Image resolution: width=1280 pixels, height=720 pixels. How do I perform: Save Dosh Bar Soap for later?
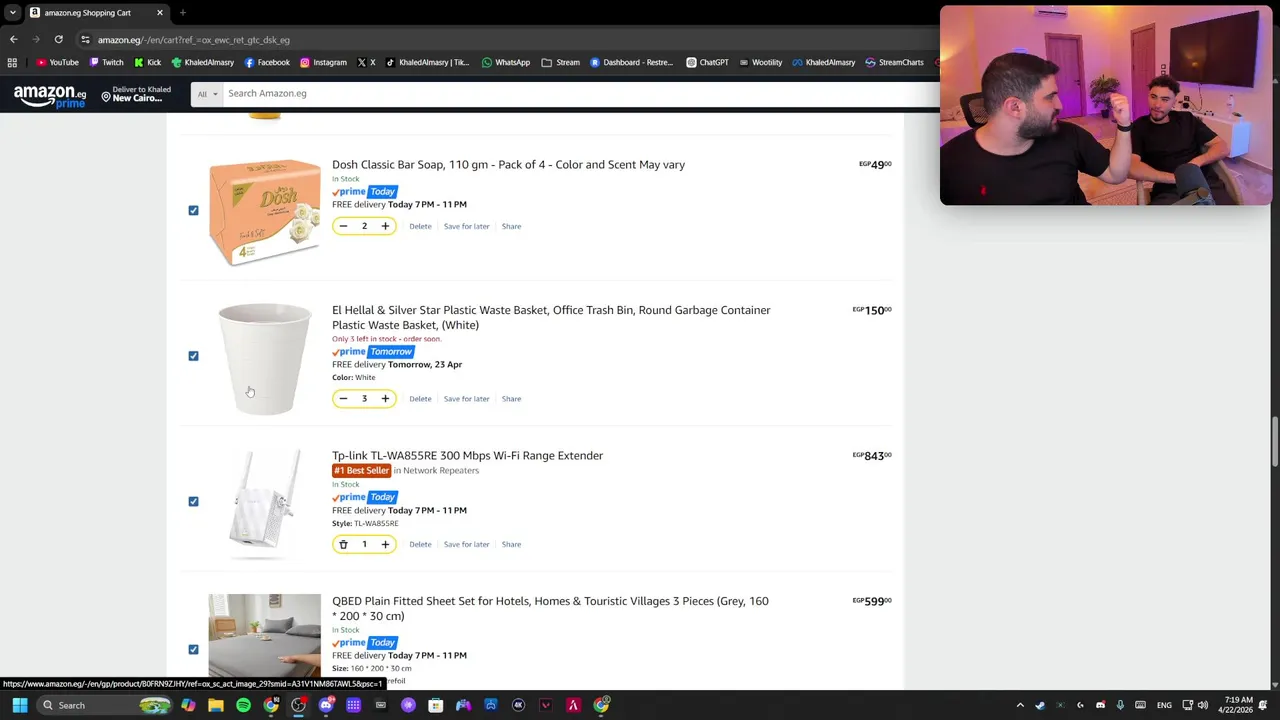tap(466, 226)
